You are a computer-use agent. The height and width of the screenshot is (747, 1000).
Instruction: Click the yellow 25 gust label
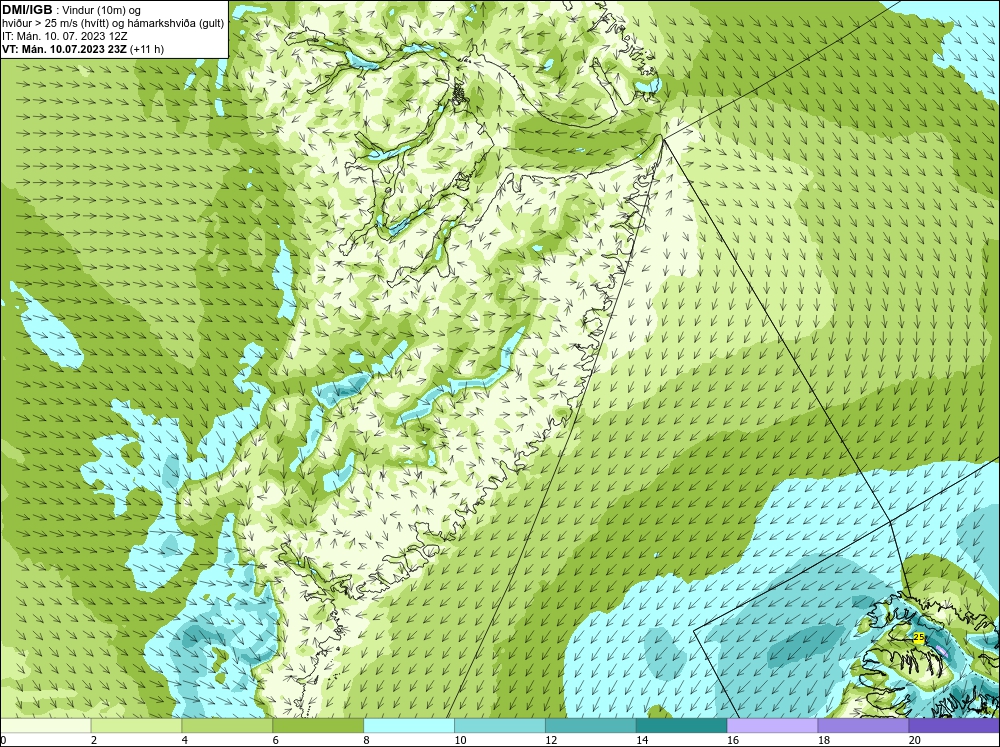[x=918, y=637]
